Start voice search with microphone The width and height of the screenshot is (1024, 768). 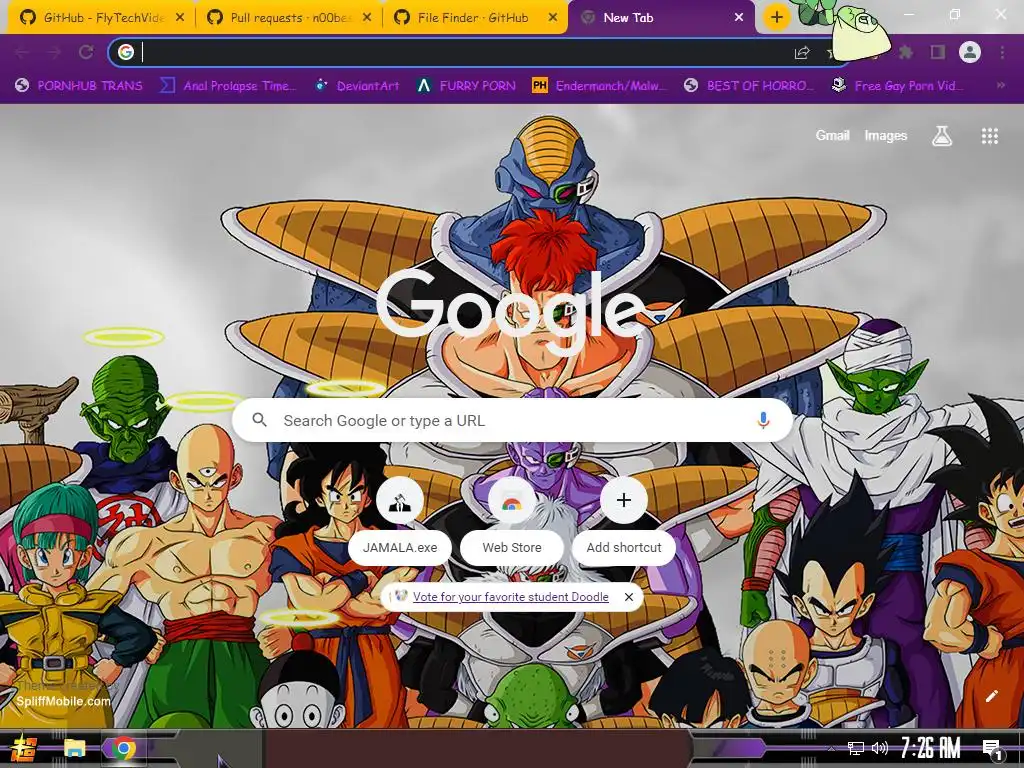(763, 420)
